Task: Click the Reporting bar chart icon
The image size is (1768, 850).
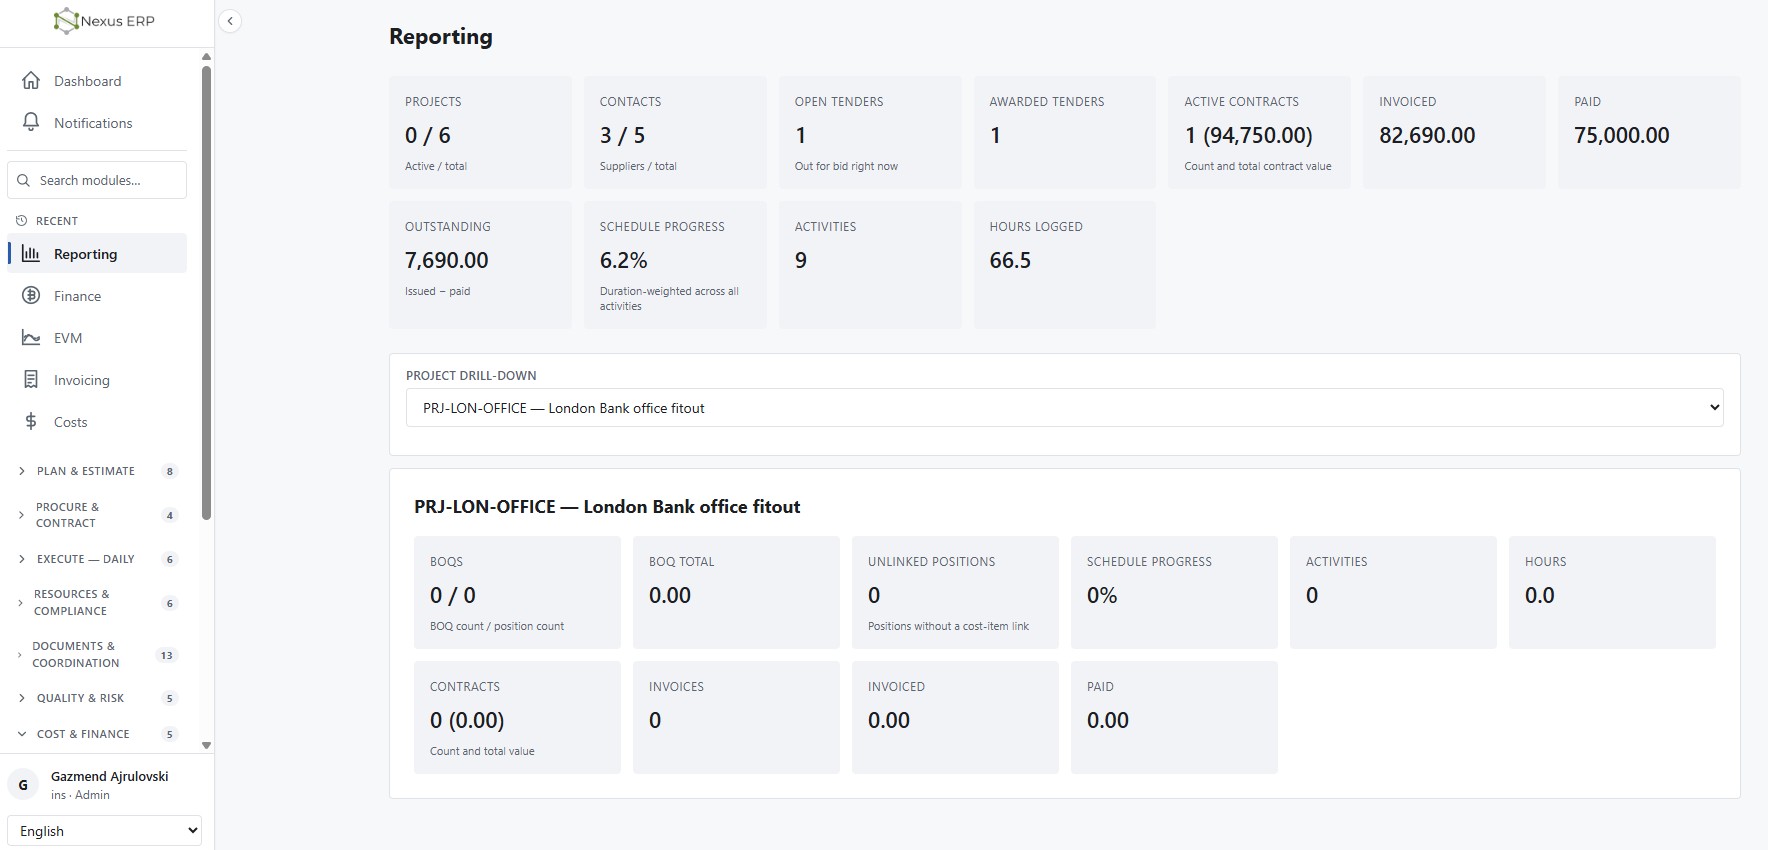Action: tap(31, 254)
